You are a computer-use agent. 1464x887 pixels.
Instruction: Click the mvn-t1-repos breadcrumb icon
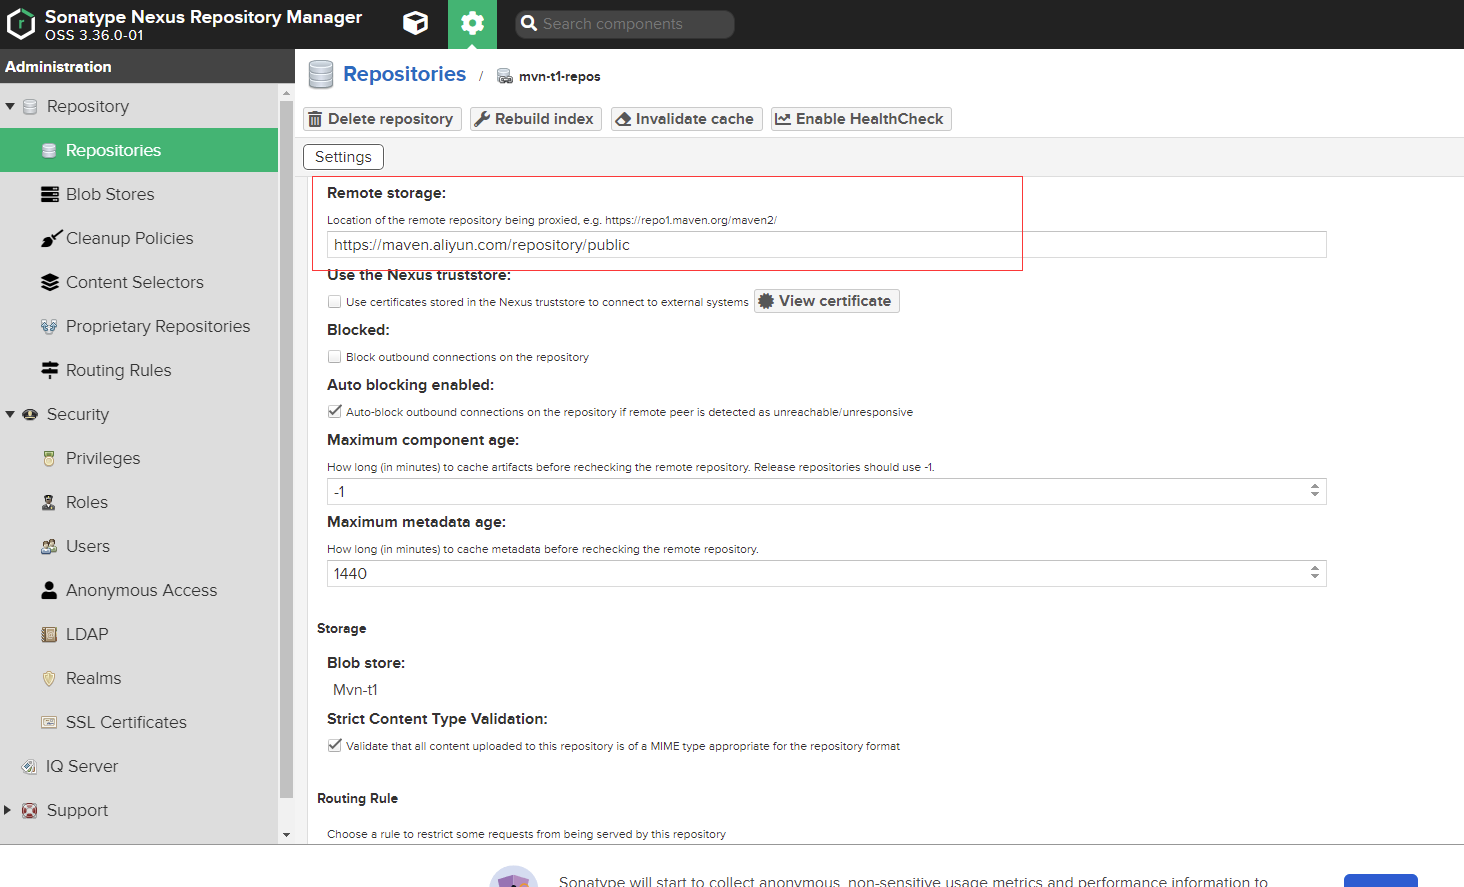505,77
